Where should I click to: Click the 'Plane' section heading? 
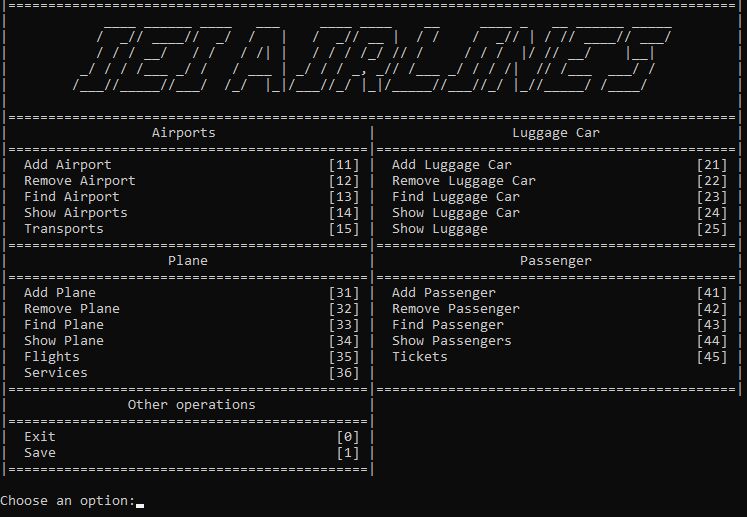(188, 261)
